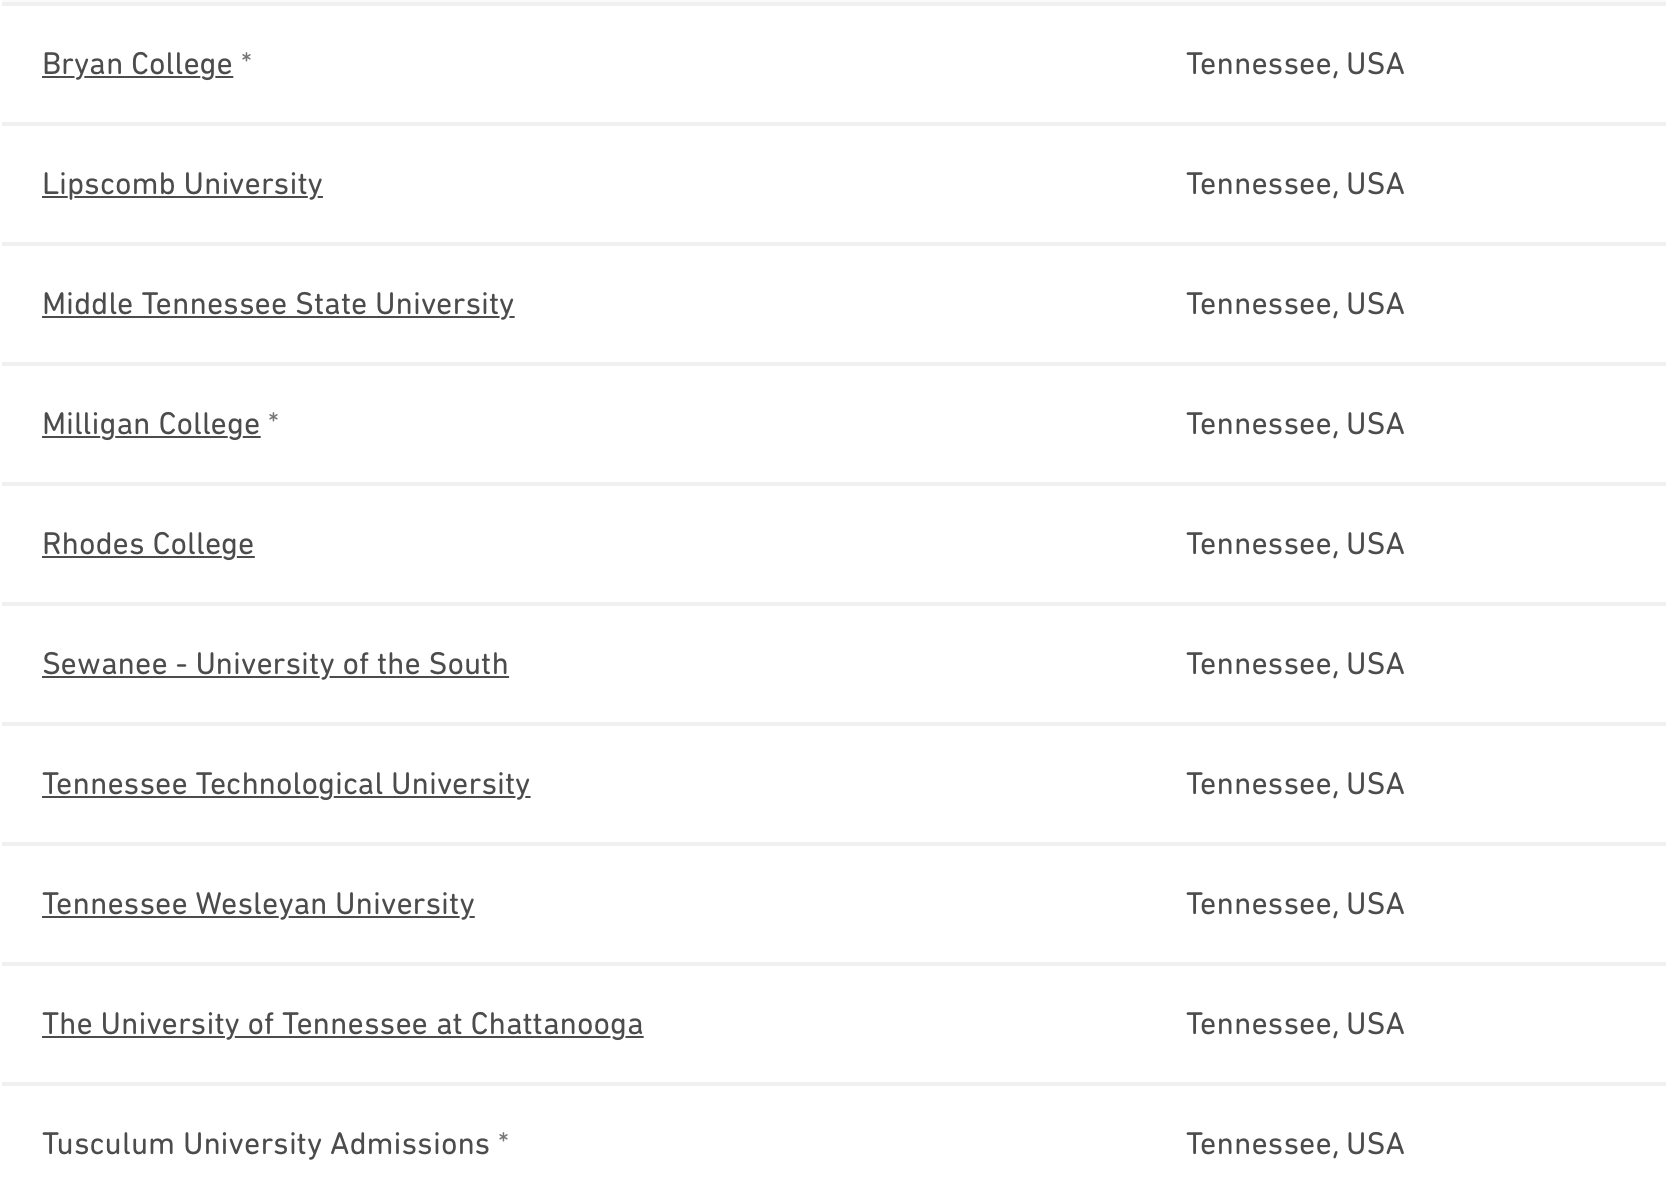
Task: Visit University of Tennessee at Chattanooga link
Action: click(x=342, y=1024)
